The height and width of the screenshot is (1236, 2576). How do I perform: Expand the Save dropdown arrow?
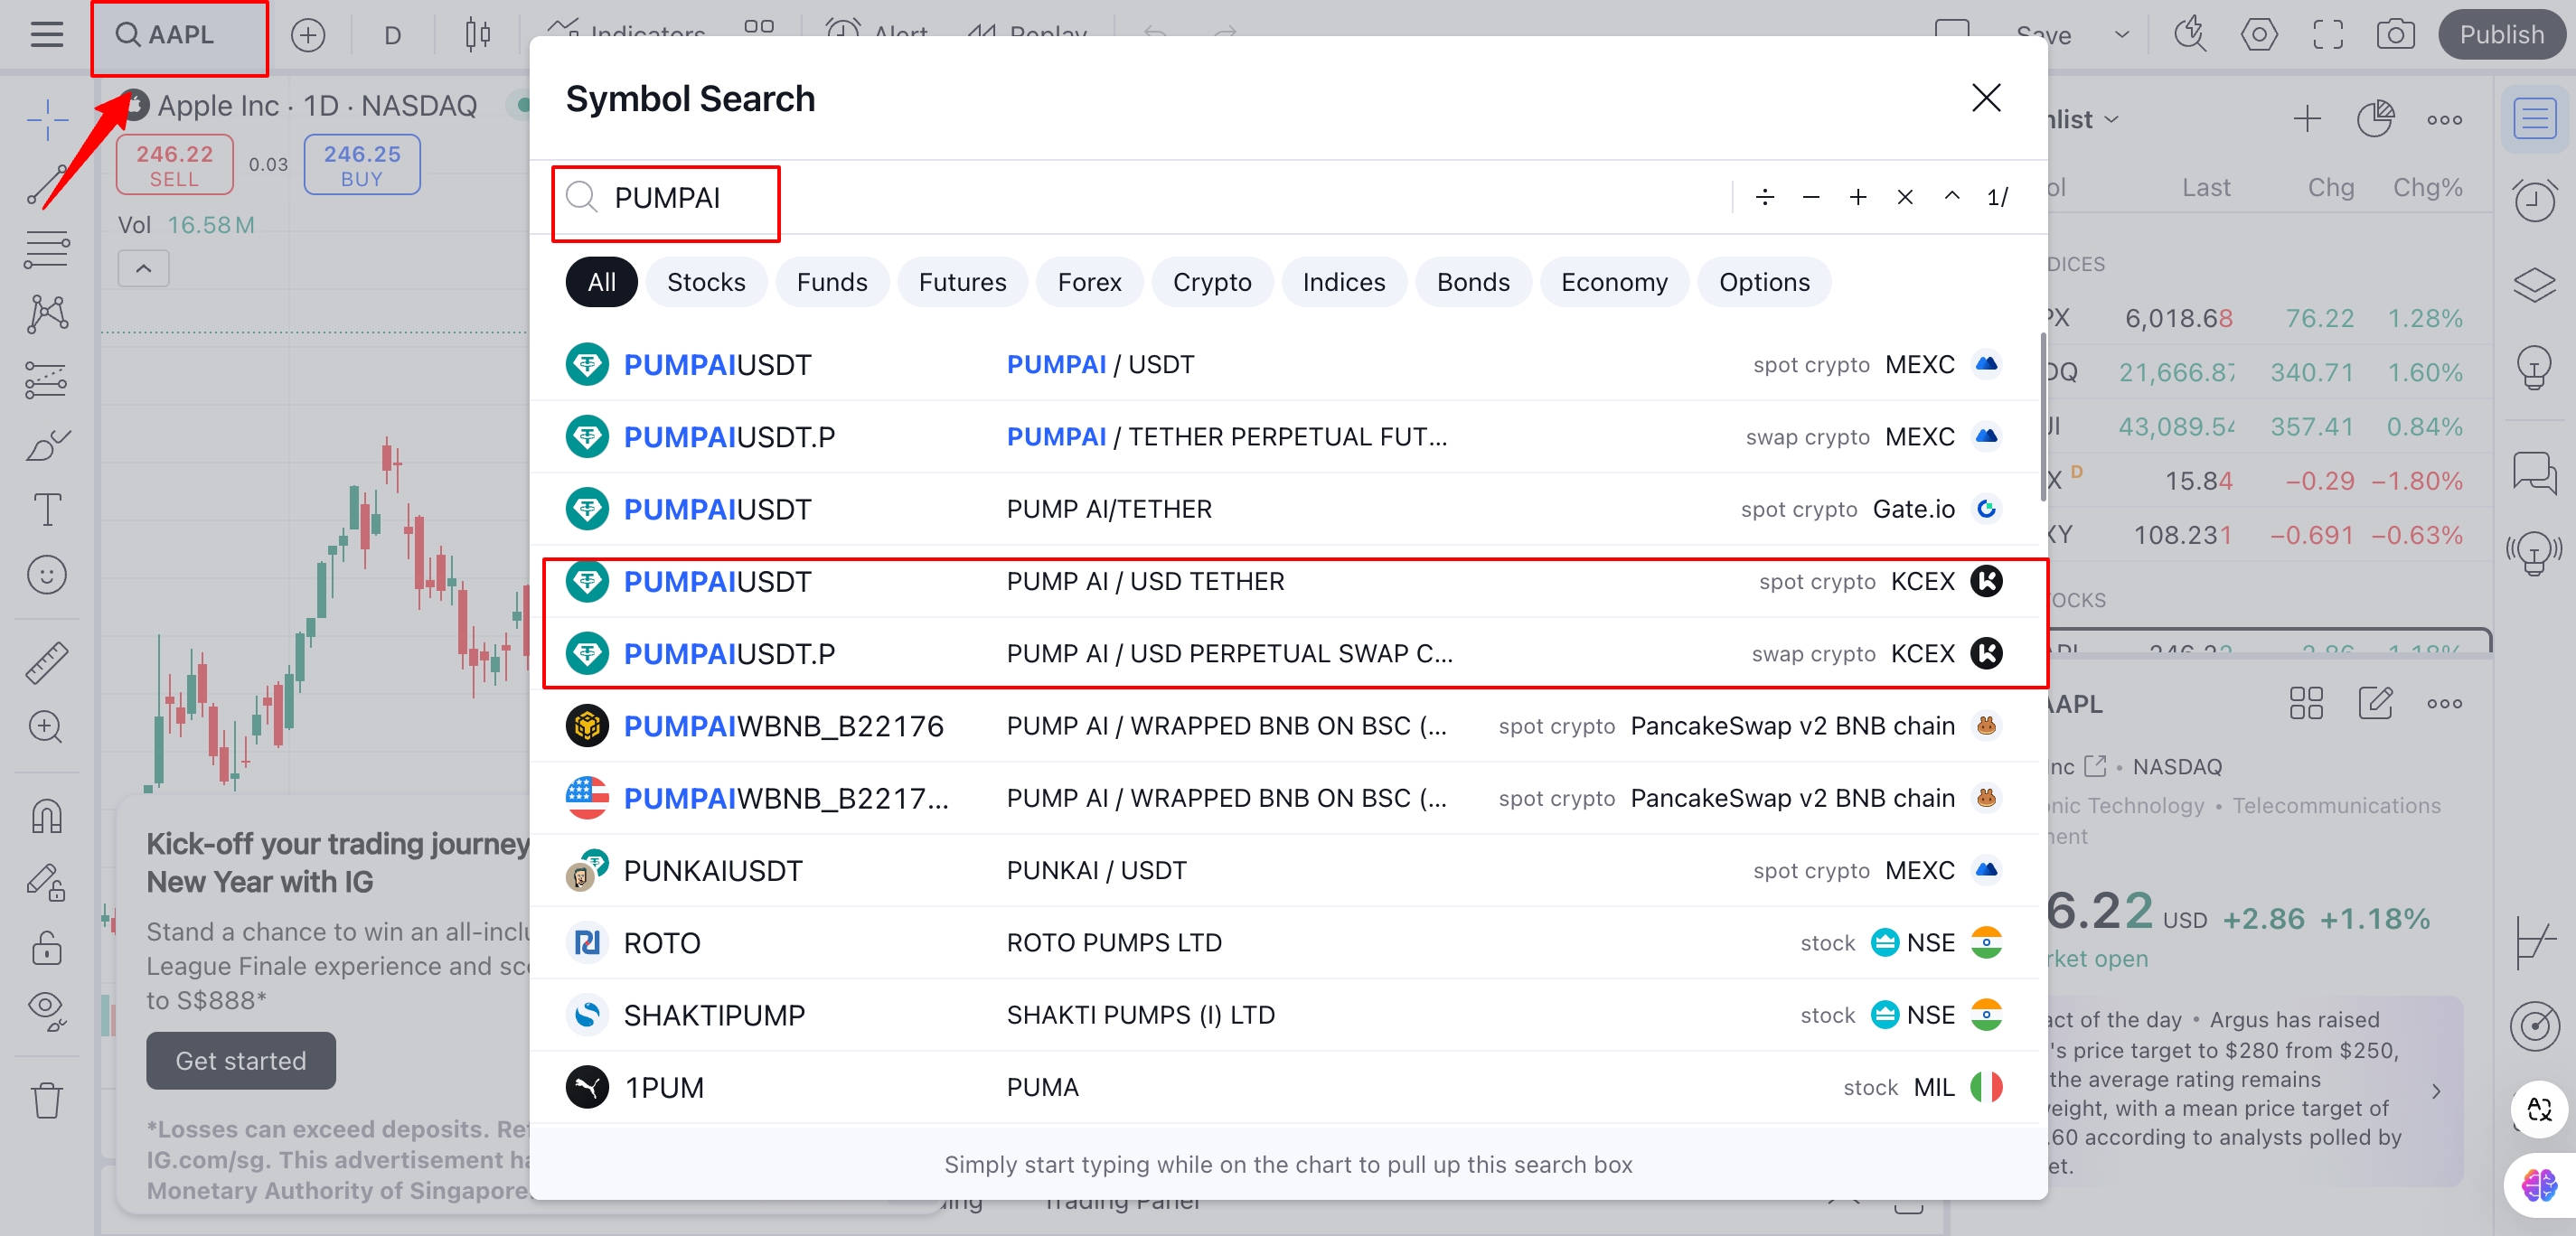2122,35
